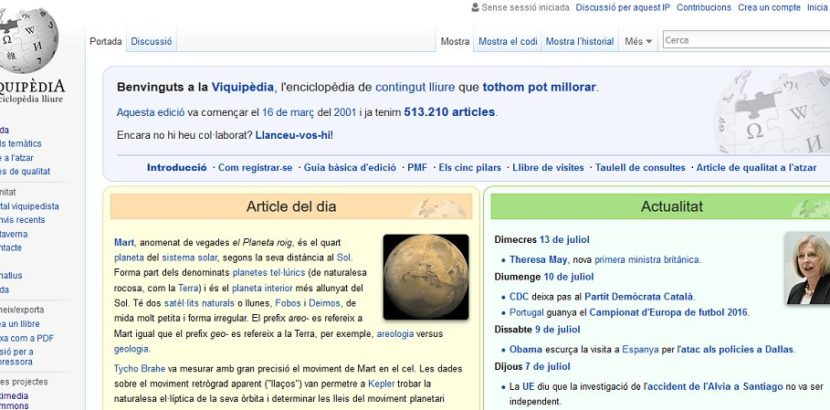Open the Introducció link
Viewport: 830px width, 410px height.
pyautogui.click(x=177, y=168)
